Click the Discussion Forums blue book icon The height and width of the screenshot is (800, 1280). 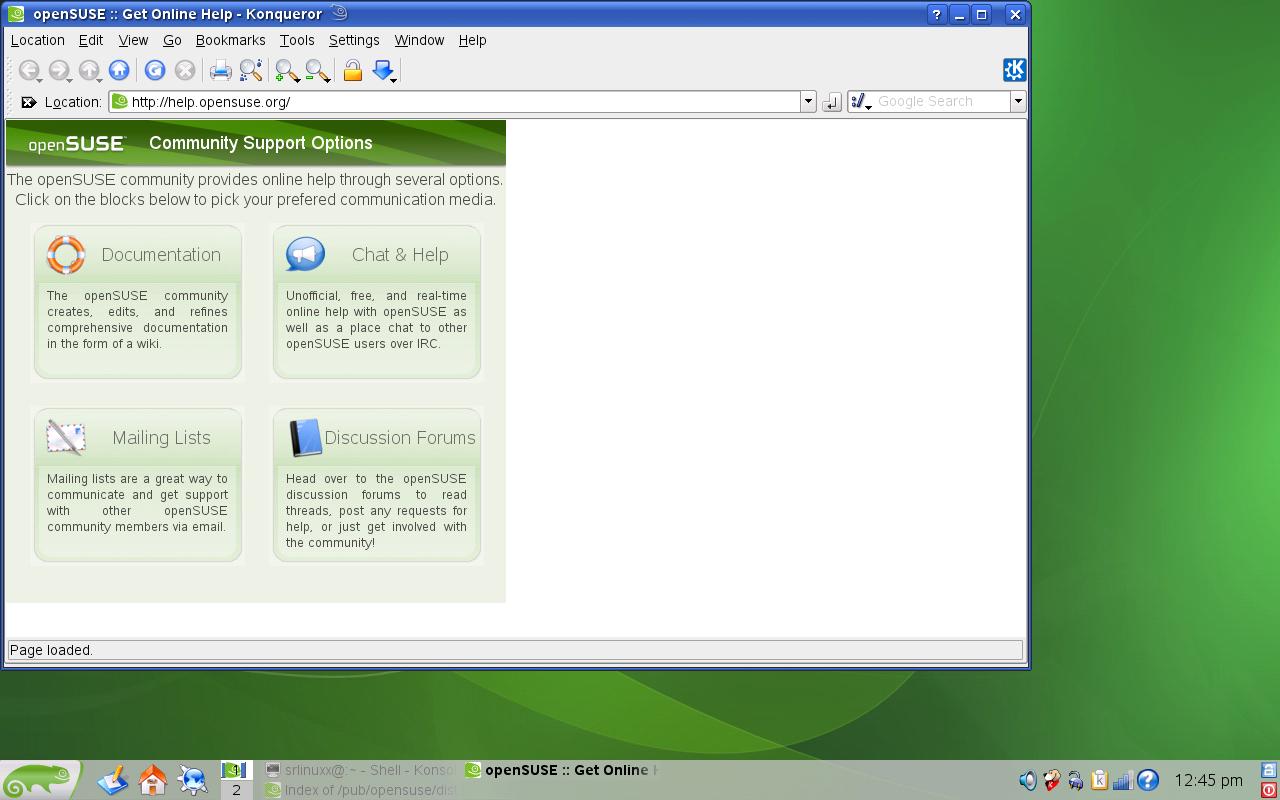click(x=305, y=438)
